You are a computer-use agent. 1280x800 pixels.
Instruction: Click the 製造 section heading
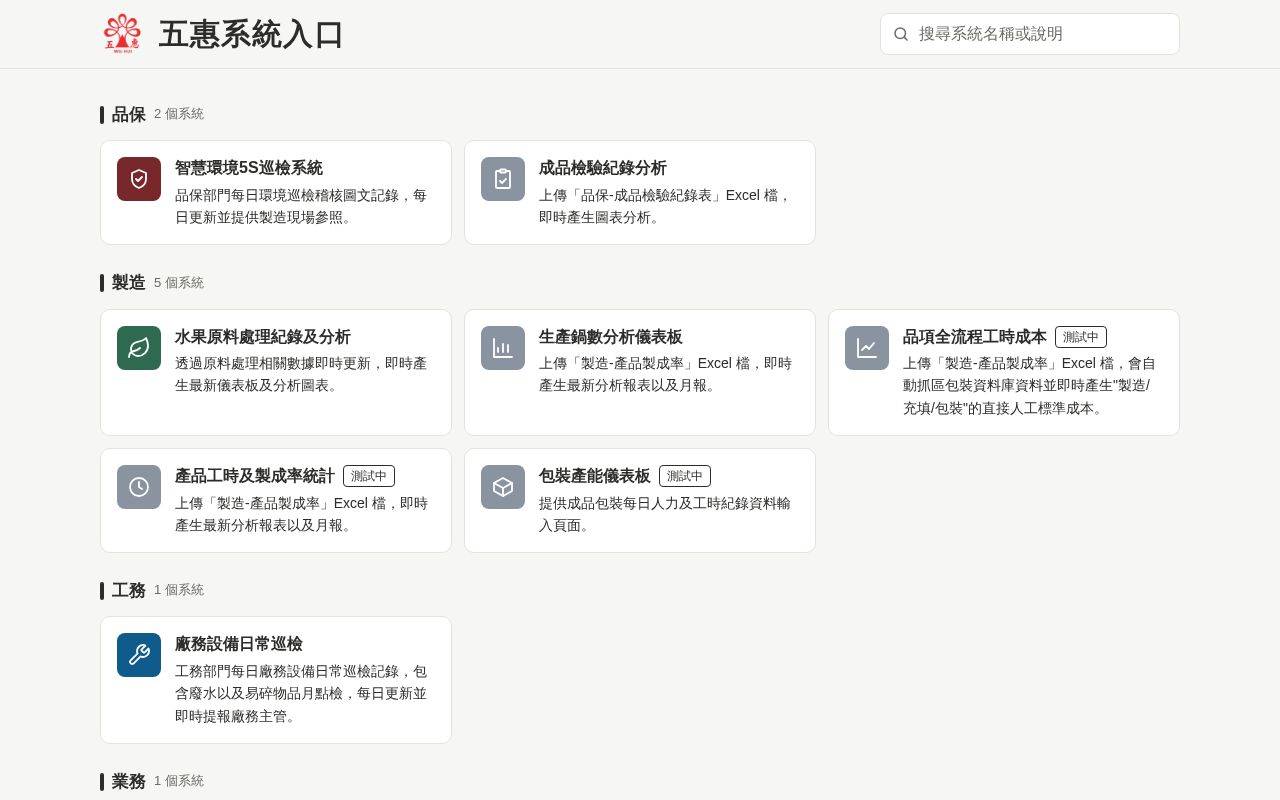pos(129,283)
